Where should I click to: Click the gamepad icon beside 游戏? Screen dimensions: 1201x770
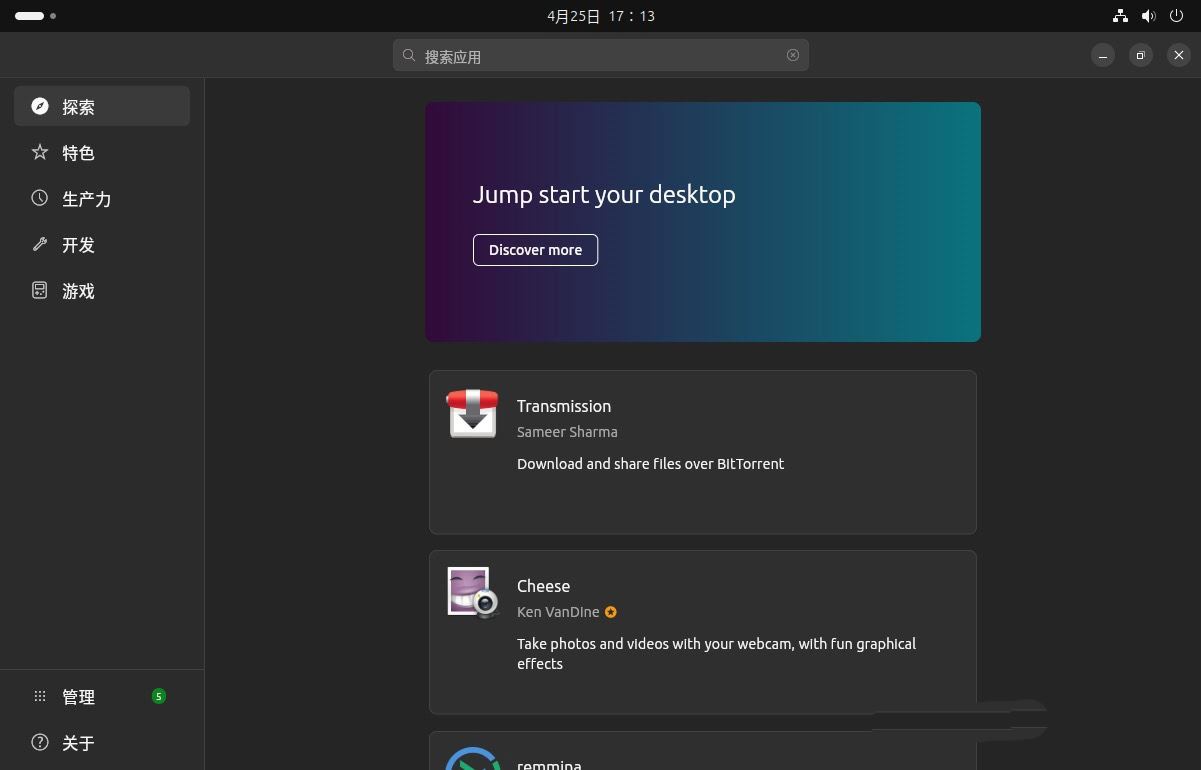coord(39,290)
